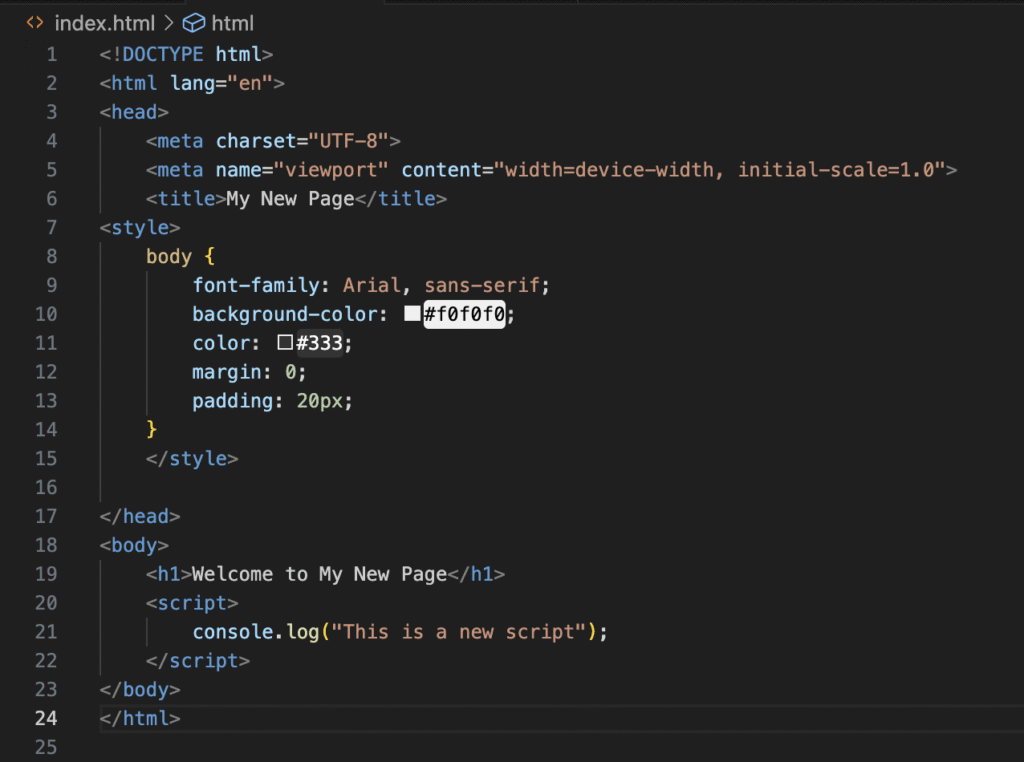
Task: Place cursor in the highlighted #f0f0f0 hex value
Action: [x=465, y=314]
